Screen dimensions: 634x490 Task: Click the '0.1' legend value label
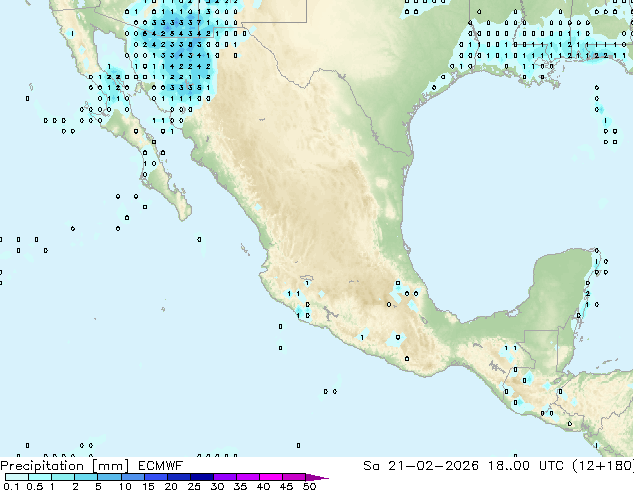click(x=11, y=486)
